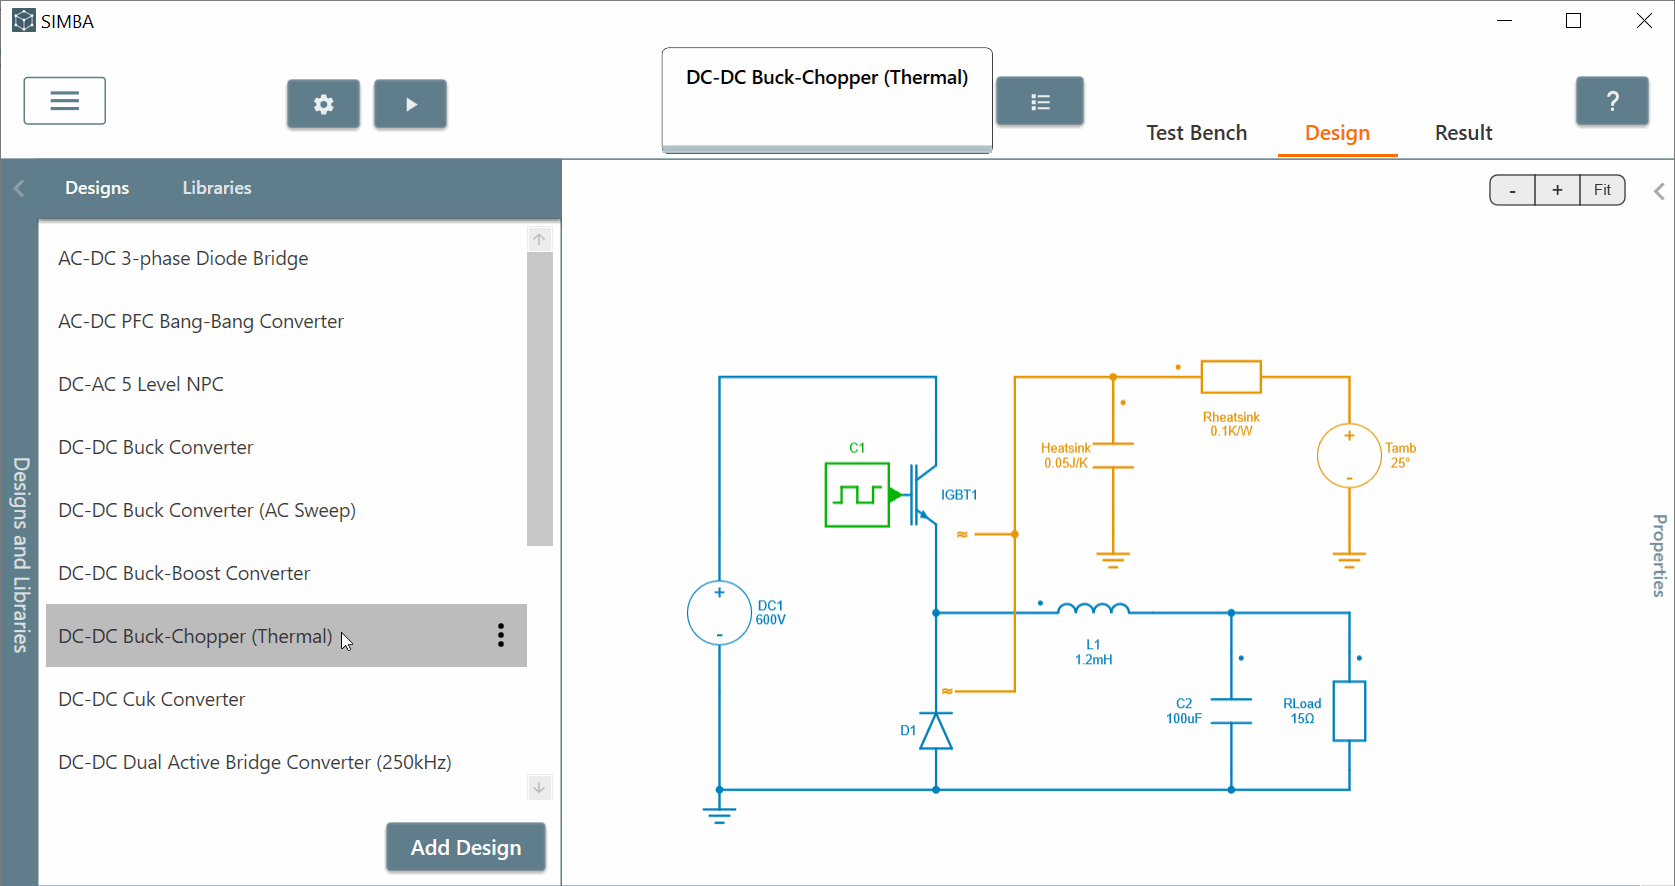Image resolution: width=1675 pixels, height=886 pixels.
Task: Run simulation with play button
Action: [x=410, y=104]
